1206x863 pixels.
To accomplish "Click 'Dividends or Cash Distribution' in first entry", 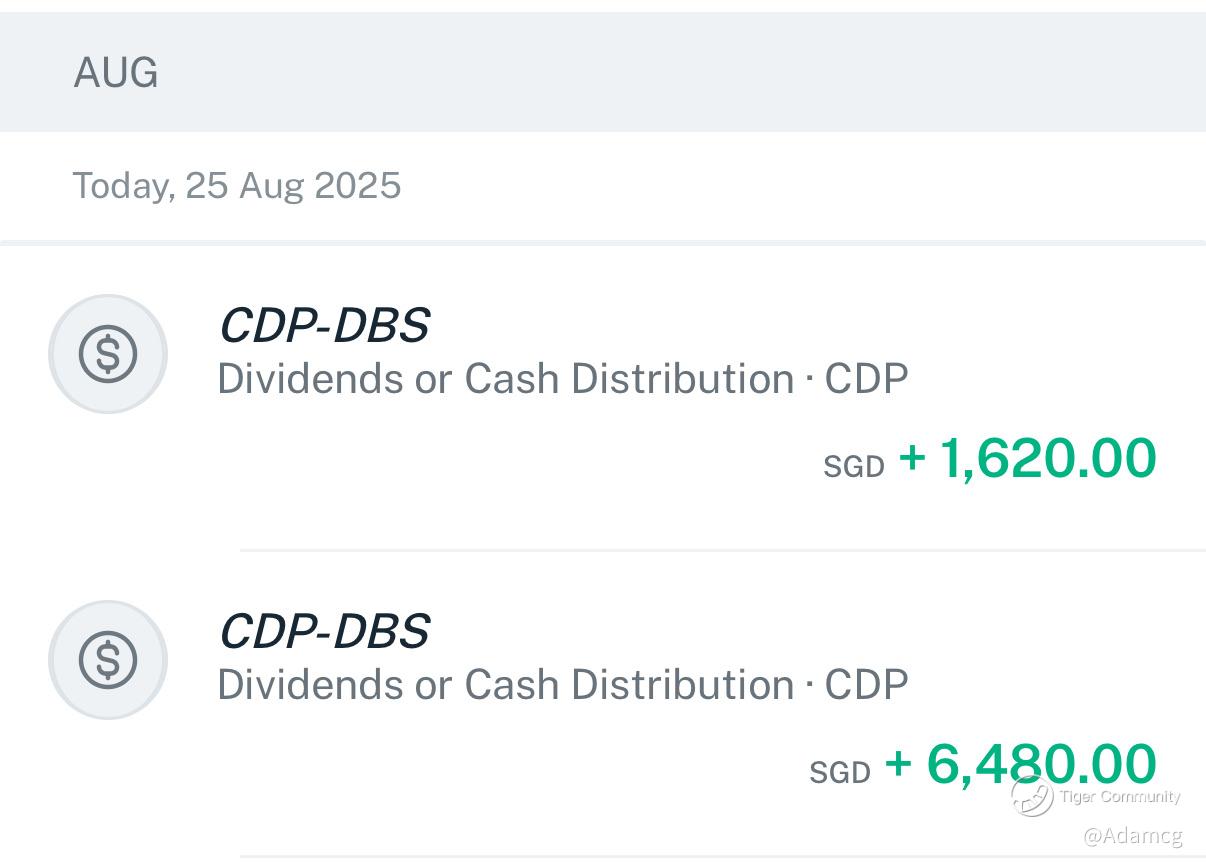I will [x=506, y=380].
